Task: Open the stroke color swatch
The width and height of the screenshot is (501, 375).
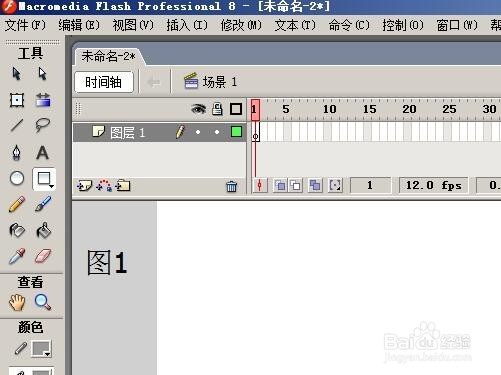Action: (41, 349)
